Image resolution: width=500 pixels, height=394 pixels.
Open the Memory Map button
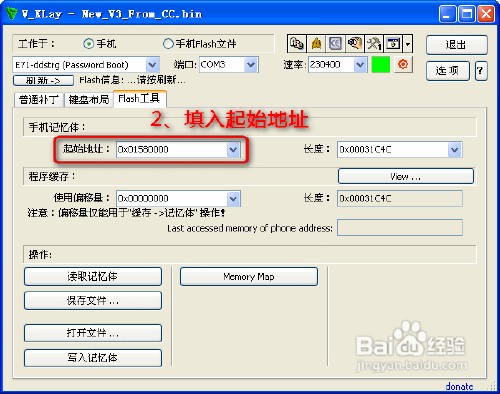pos(249,277)
